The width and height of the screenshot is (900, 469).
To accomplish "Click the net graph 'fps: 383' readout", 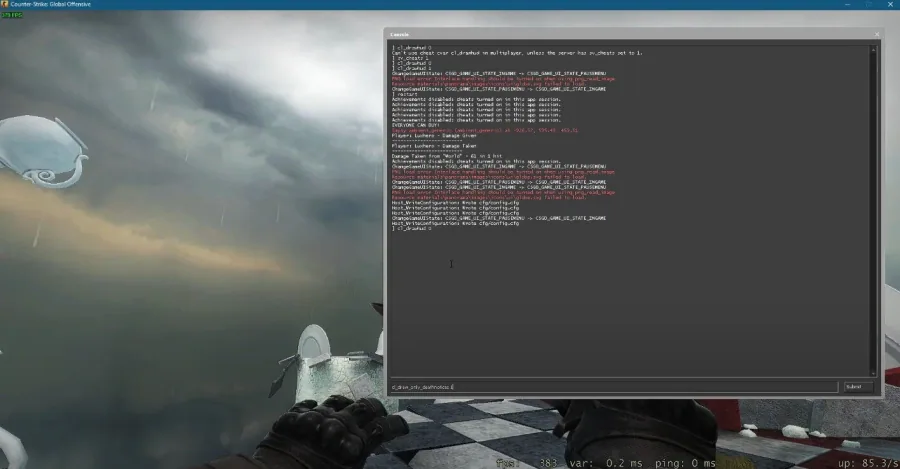I will [526, 463].
